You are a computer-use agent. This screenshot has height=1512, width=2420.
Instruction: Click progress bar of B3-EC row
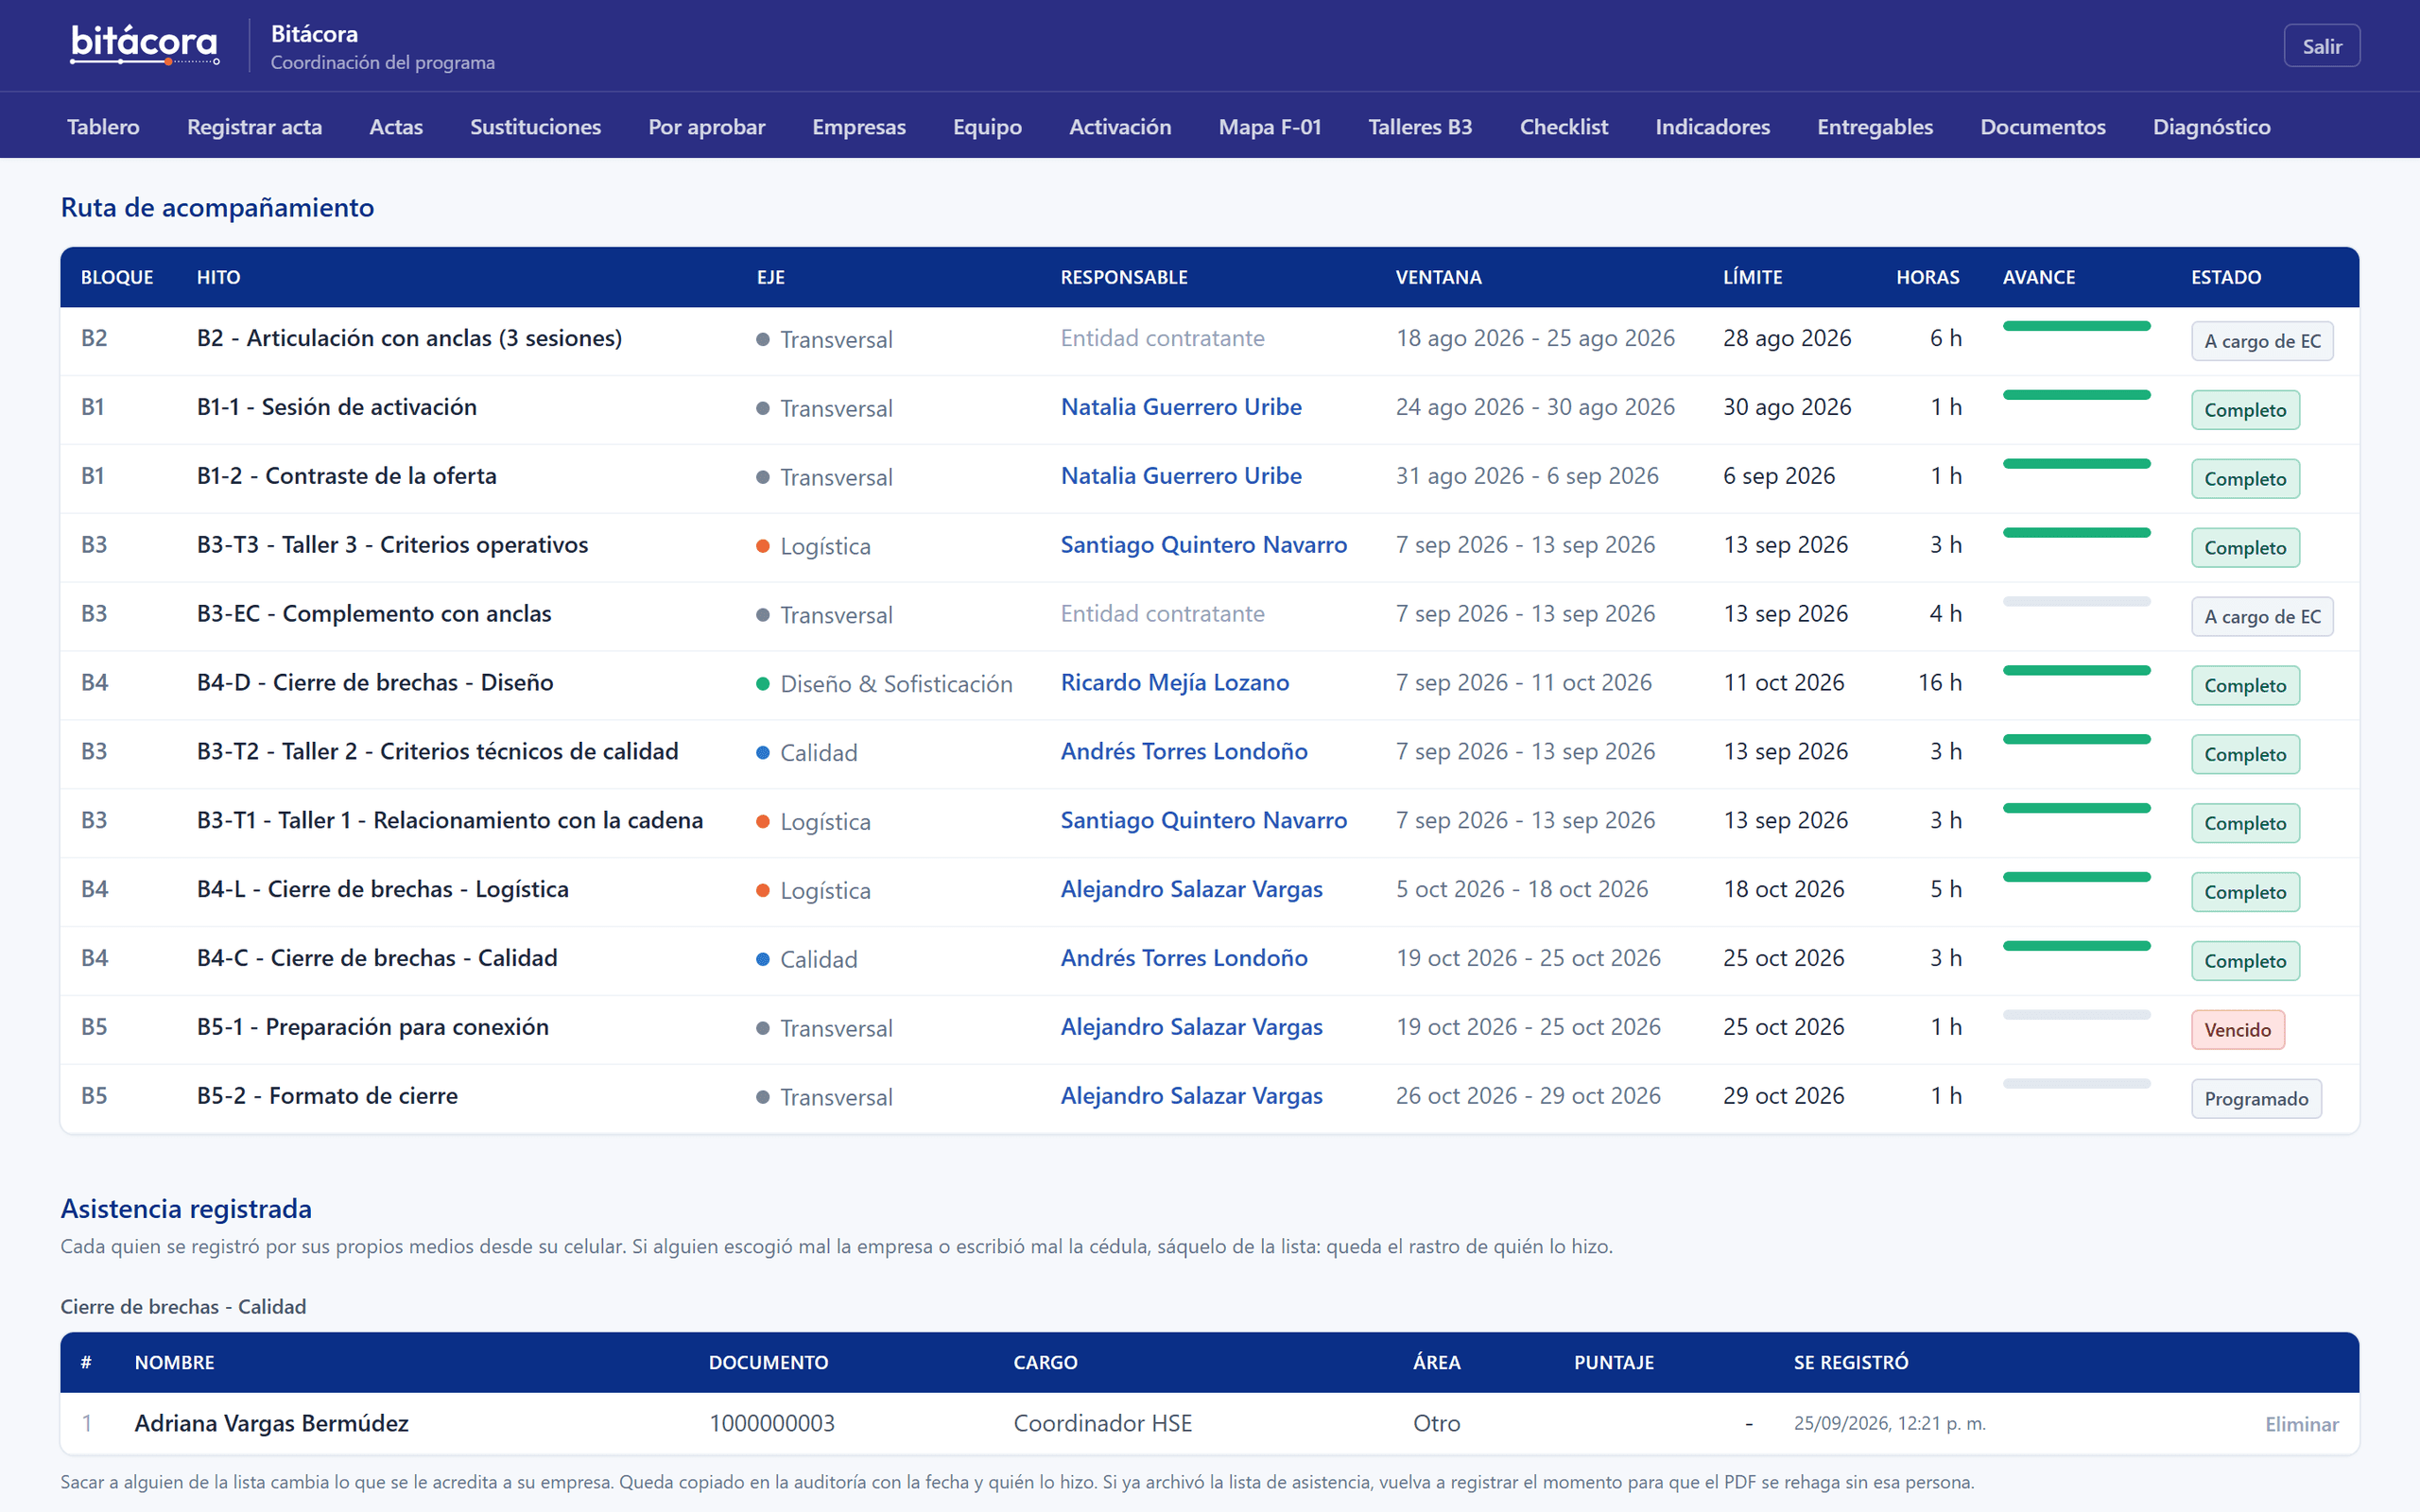point(2076,602)
